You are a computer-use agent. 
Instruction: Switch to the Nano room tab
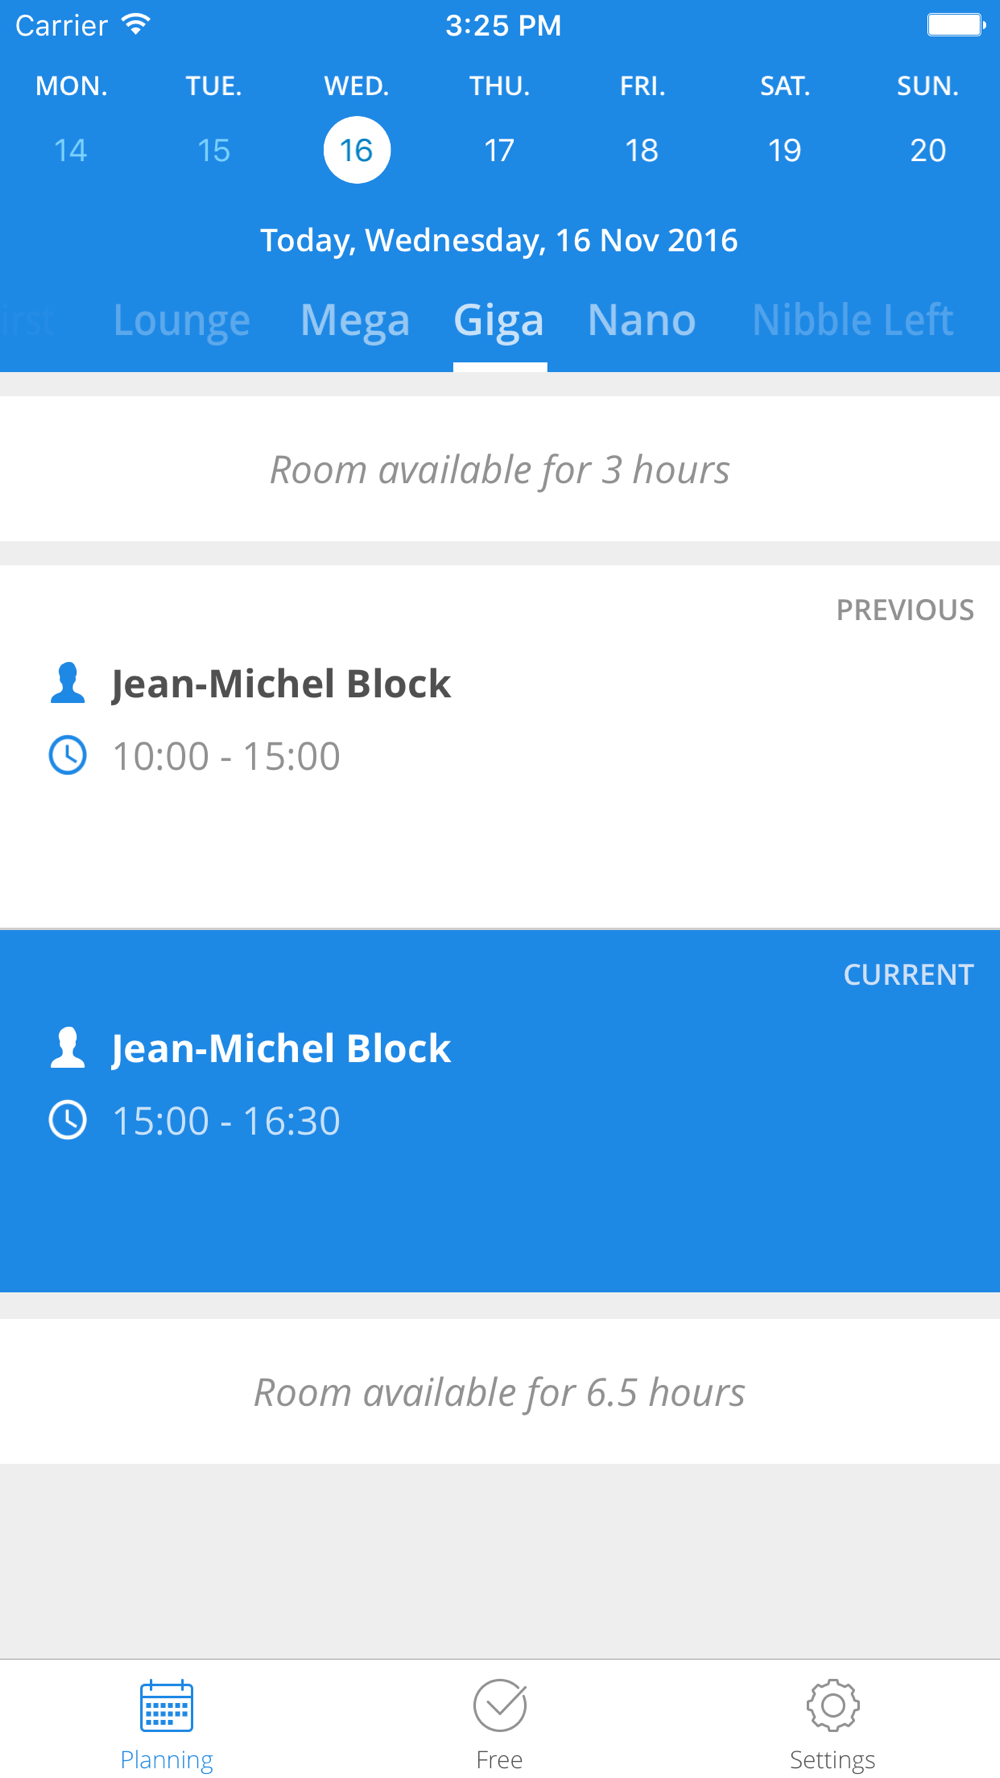(642, 320)
